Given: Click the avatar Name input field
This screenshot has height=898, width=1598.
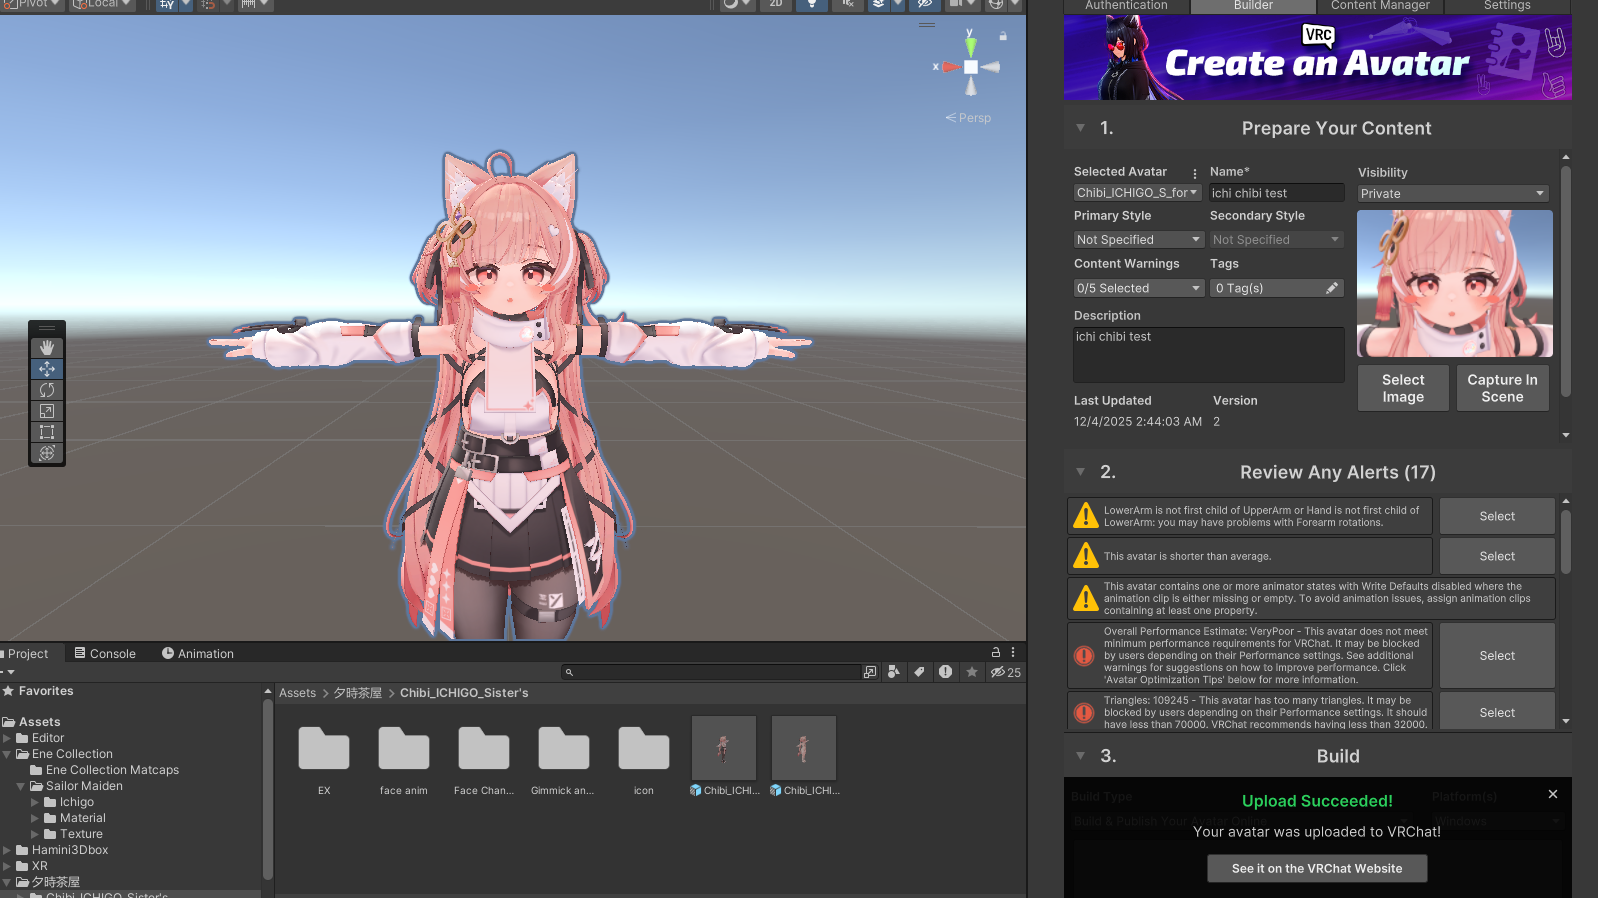Looking at the screenshot, I should [1277, 193].
